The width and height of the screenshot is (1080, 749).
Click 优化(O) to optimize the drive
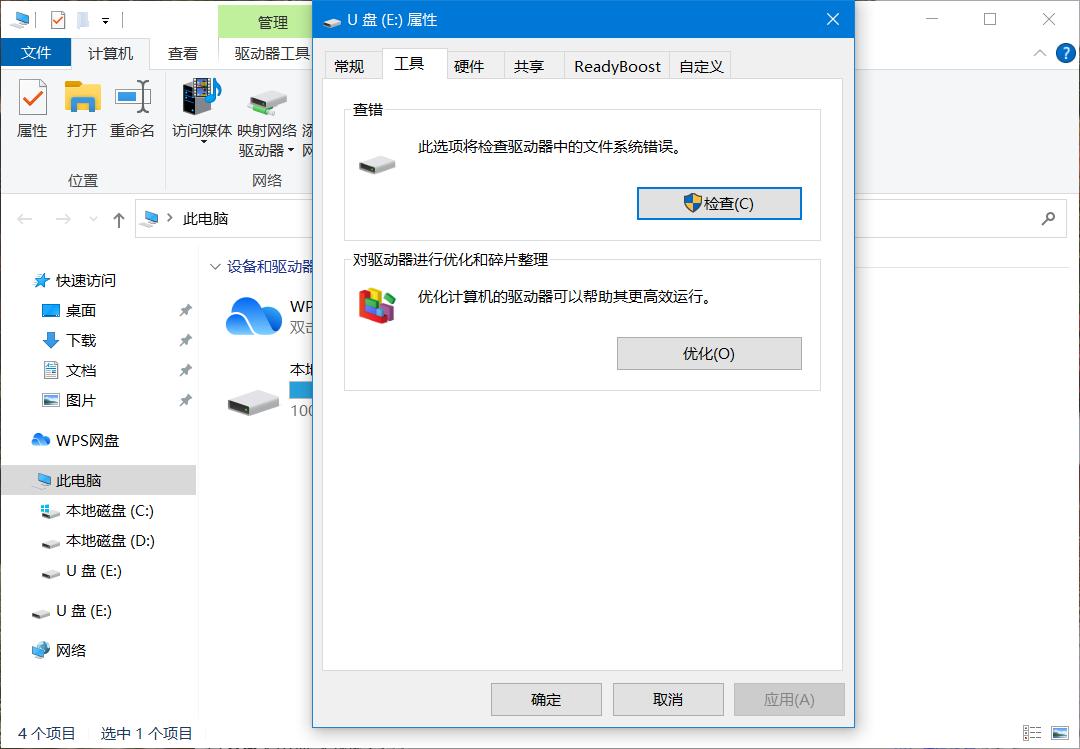(709, 353)
